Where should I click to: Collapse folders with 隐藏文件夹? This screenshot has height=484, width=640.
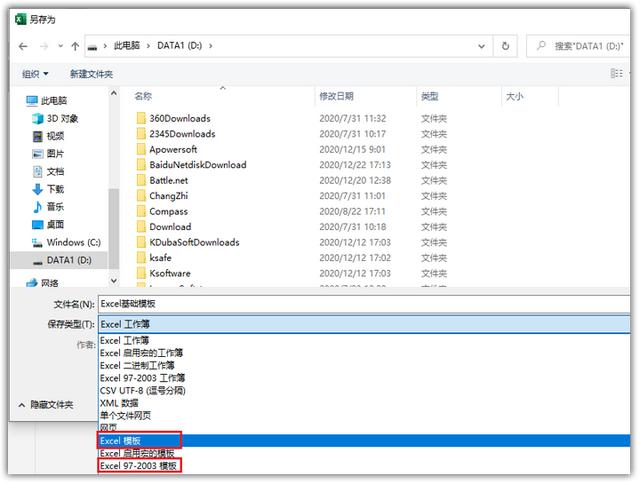tap(46, 405)
